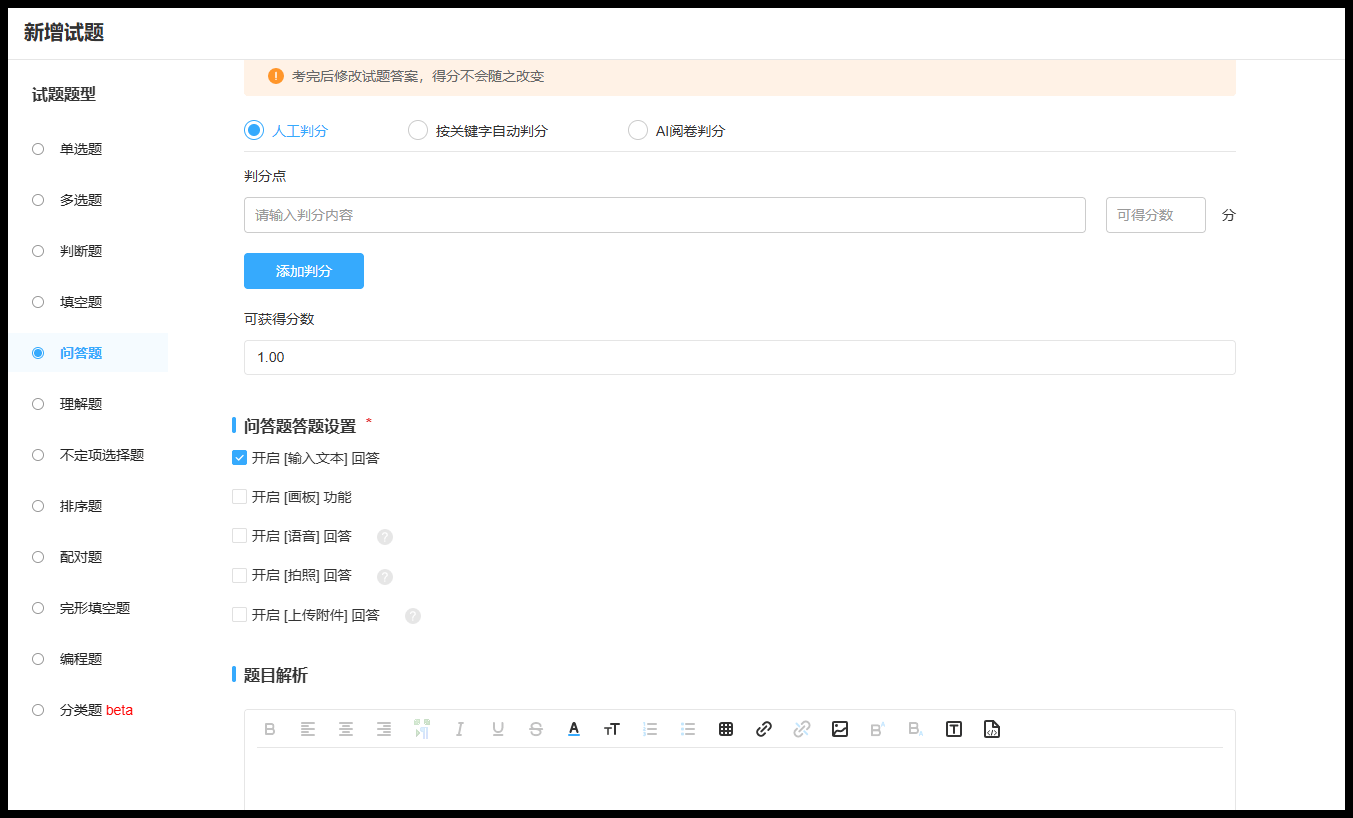Click the 添加判分 button
1353x818 pixels.
coord(304,271)
